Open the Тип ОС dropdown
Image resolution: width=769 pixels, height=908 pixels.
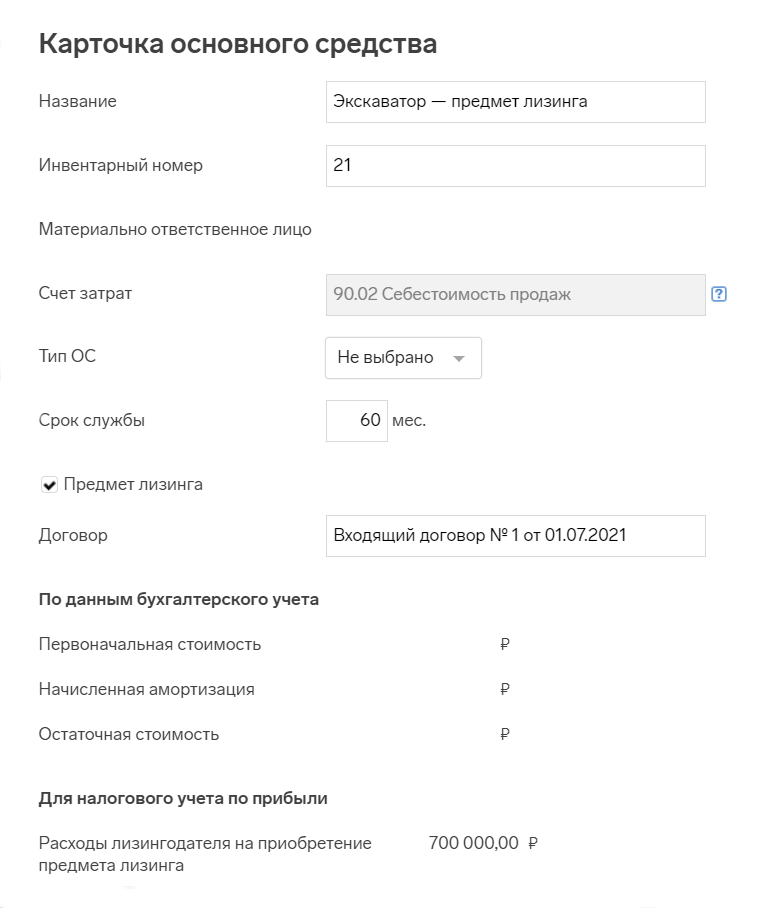(x=403, y=358)
